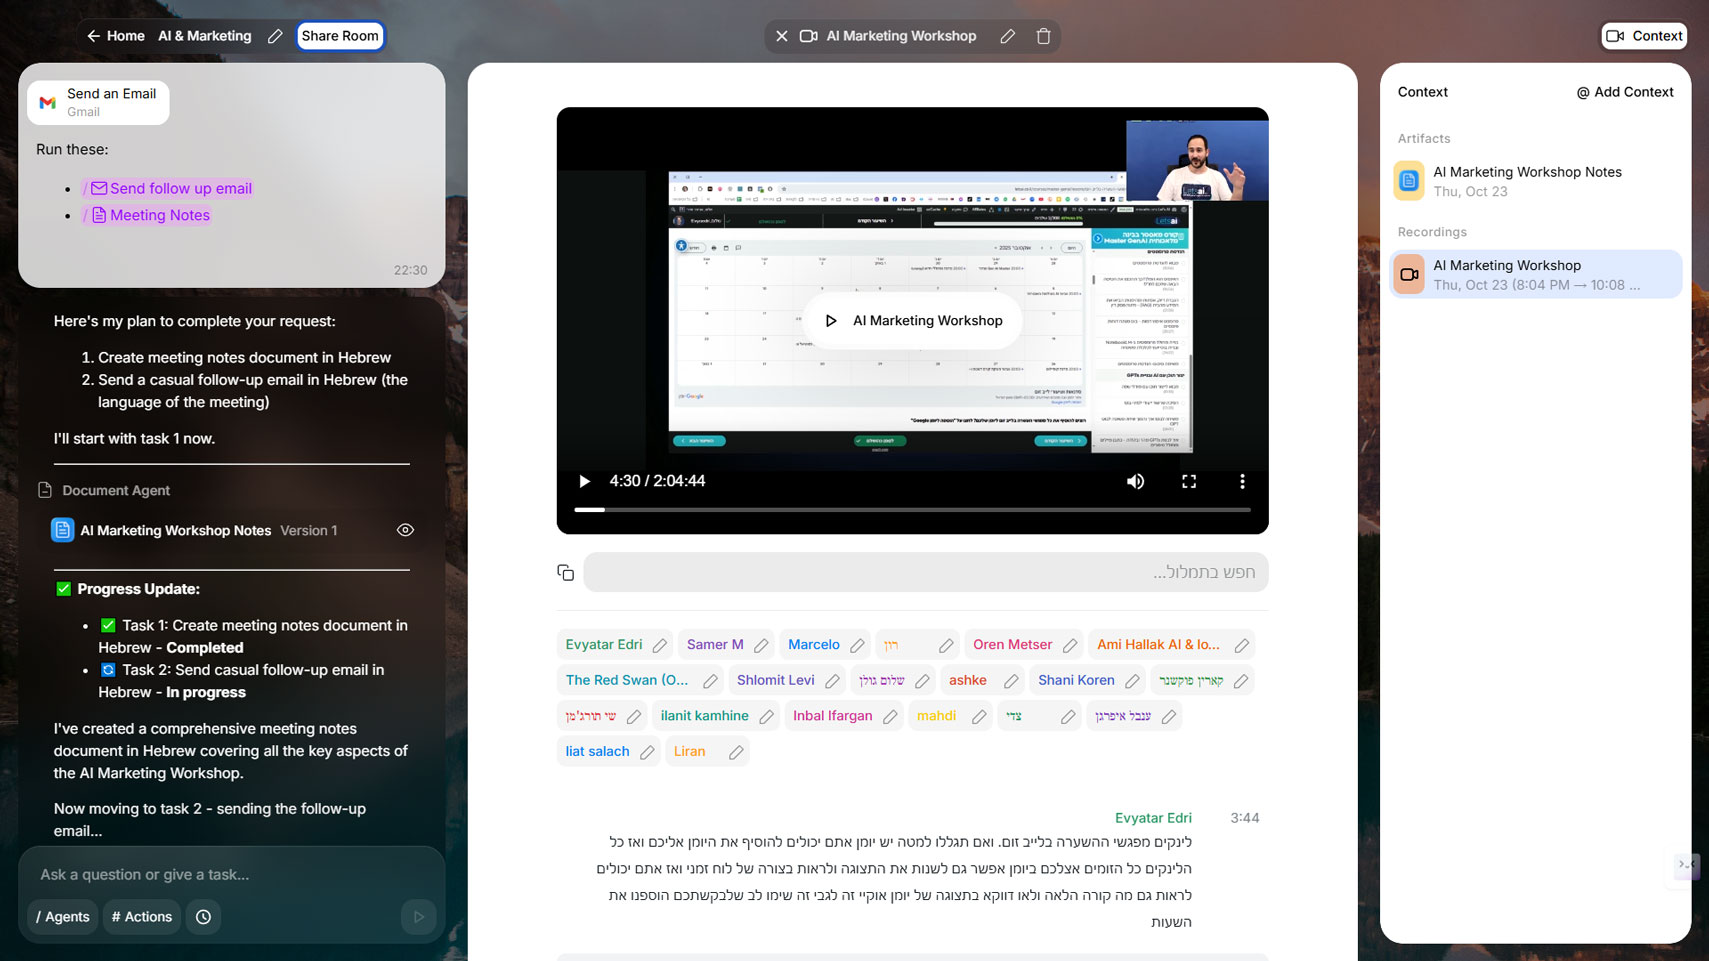The width and height of the screenshot is (1709, 961).
Task: Click the delete trash icon for recording
Action: [x=1043, y=36]
